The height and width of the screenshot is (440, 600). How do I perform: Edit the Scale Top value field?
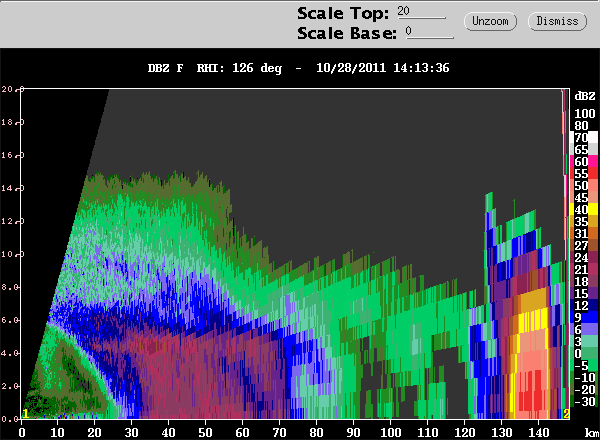coord(421,12)
